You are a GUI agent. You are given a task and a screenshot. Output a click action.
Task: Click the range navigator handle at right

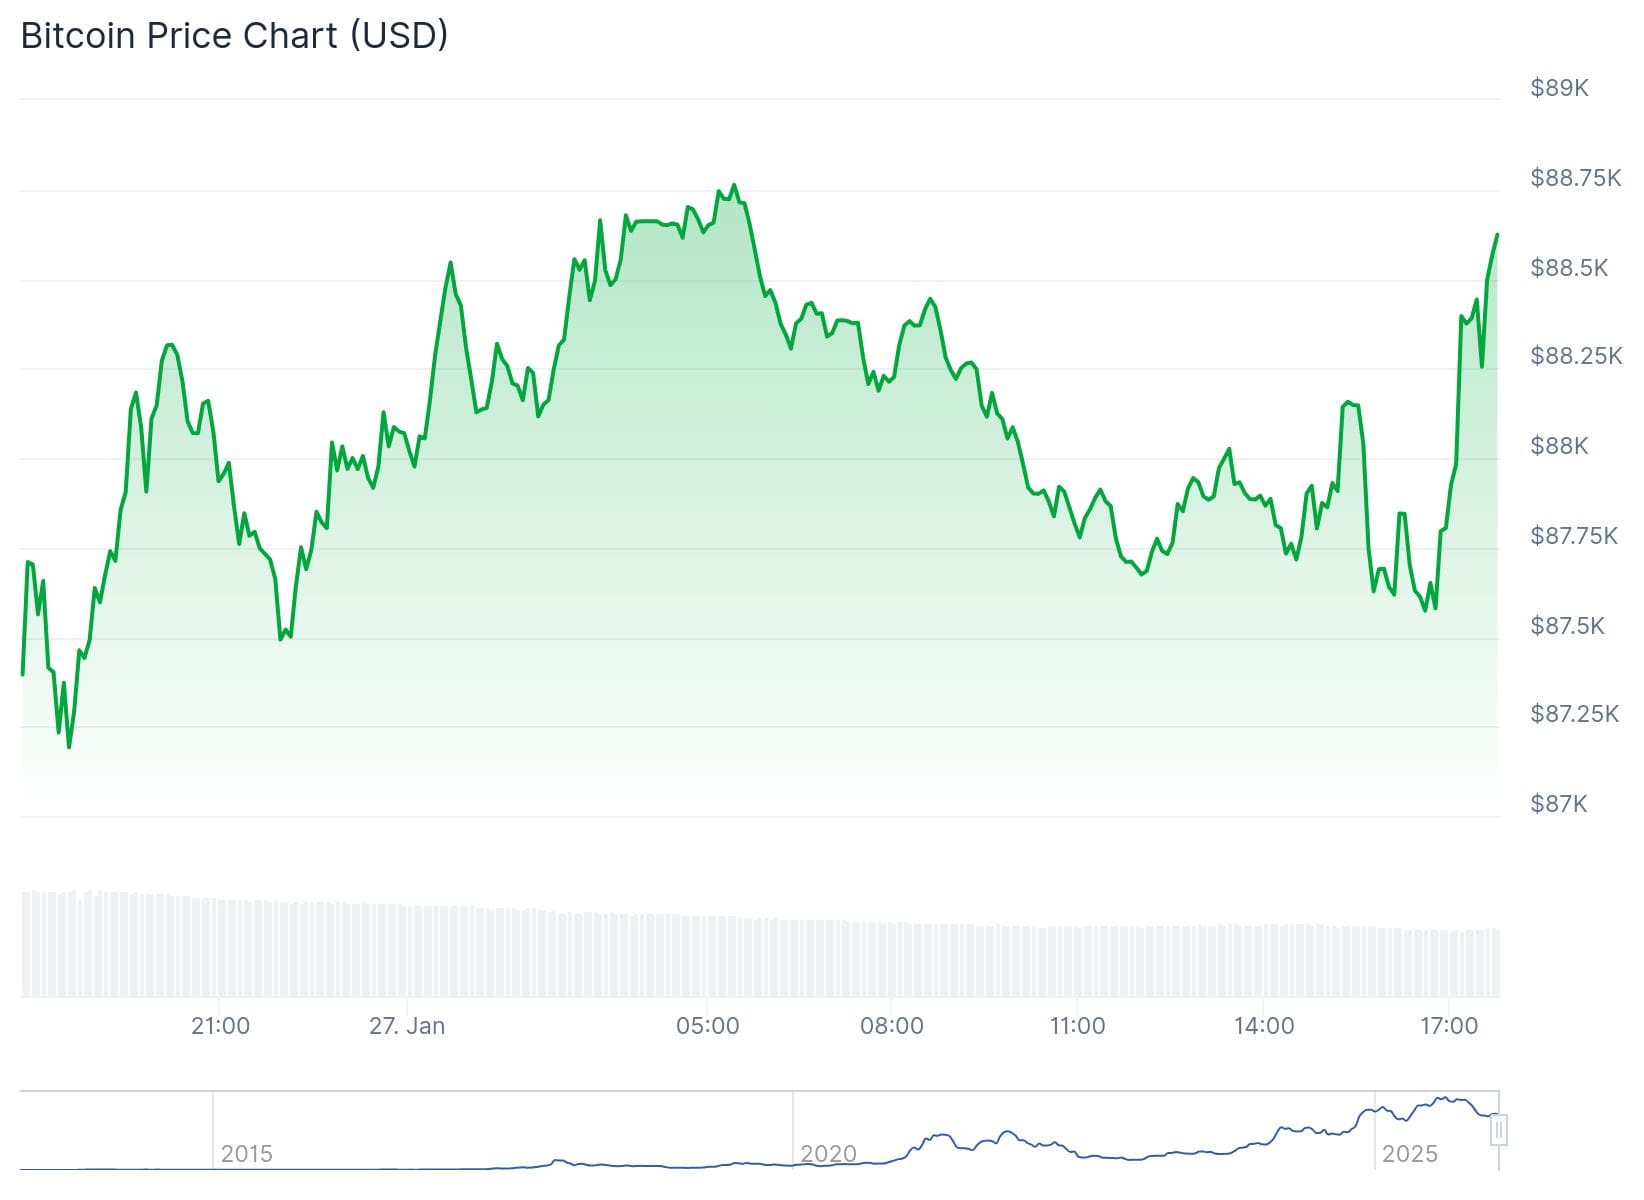coord(1498,1131)
